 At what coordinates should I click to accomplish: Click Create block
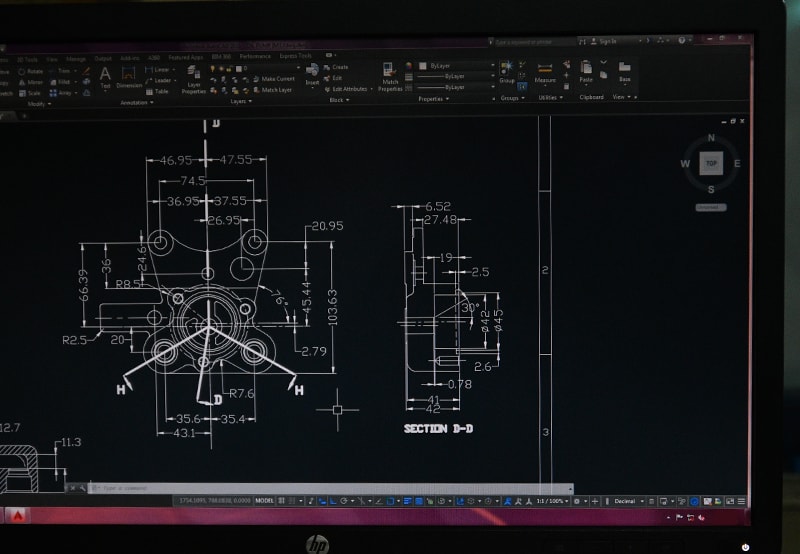pyautogui.click(x=336, y=67)
